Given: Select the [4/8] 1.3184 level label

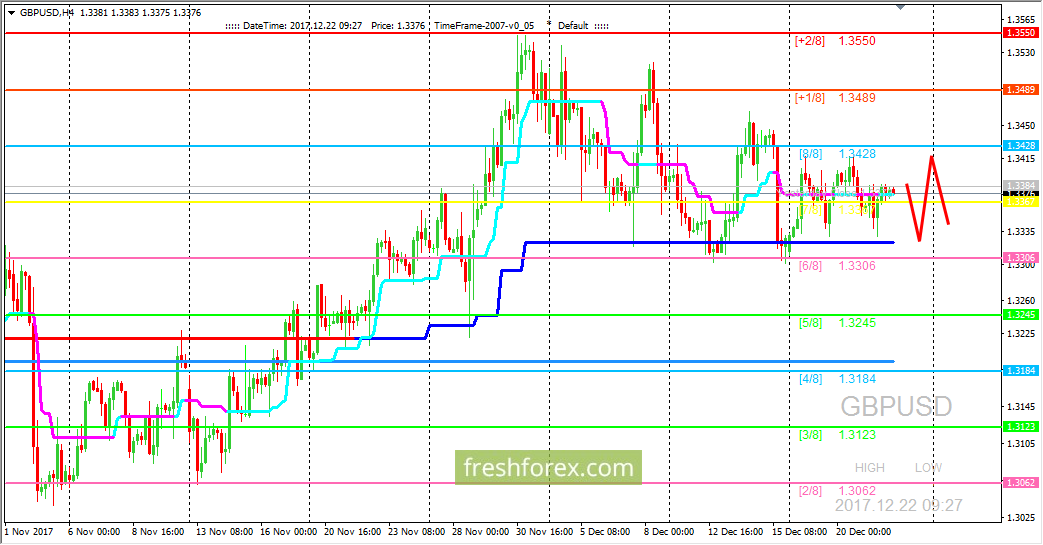Looking at the screenshot, I should pyautogui.click(x=837, y=379).
